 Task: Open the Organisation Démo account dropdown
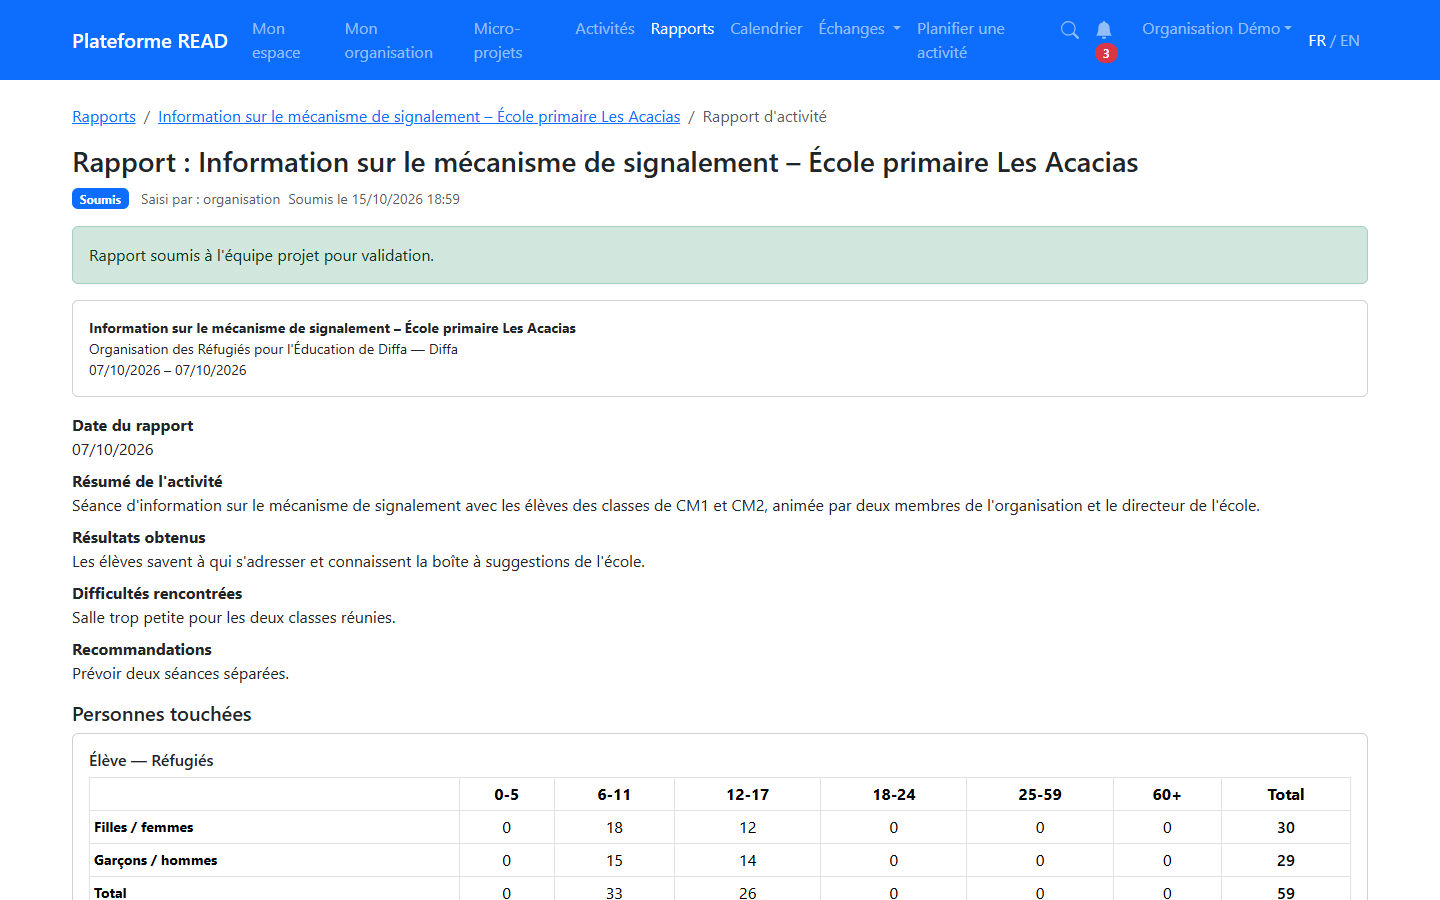coord(1217,29)
